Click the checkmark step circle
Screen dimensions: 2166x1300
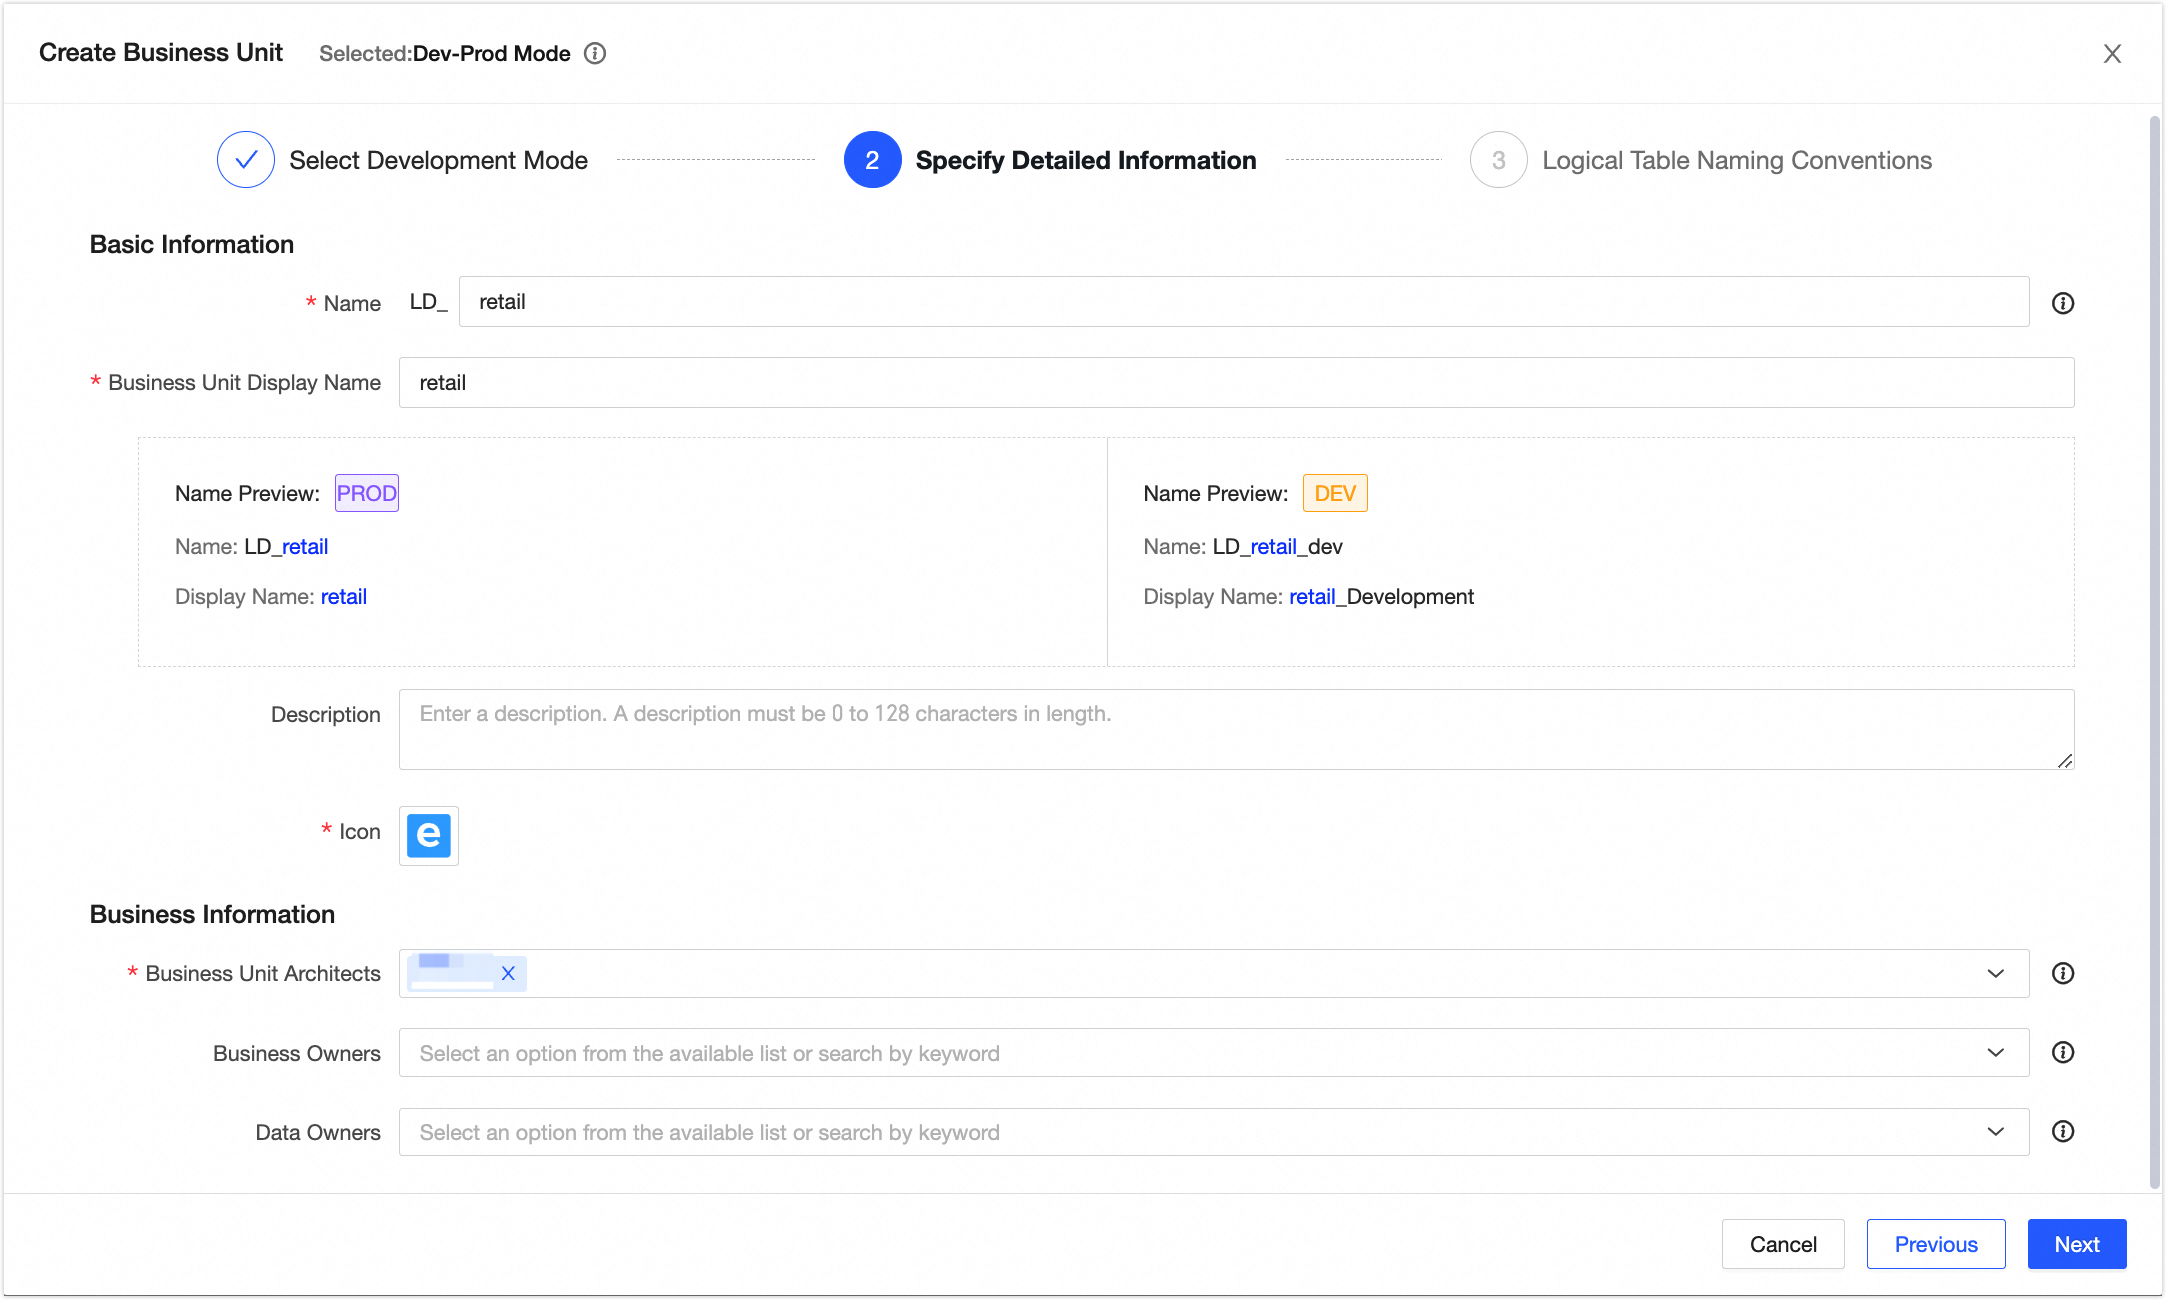pos(246,160)
